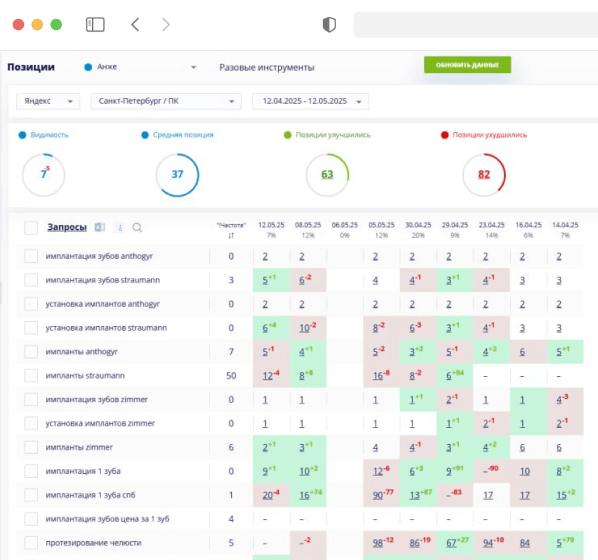Click the average position gauge showing 37
The width and height of the screenshot is (598, 560).
[x=177, y=175]
